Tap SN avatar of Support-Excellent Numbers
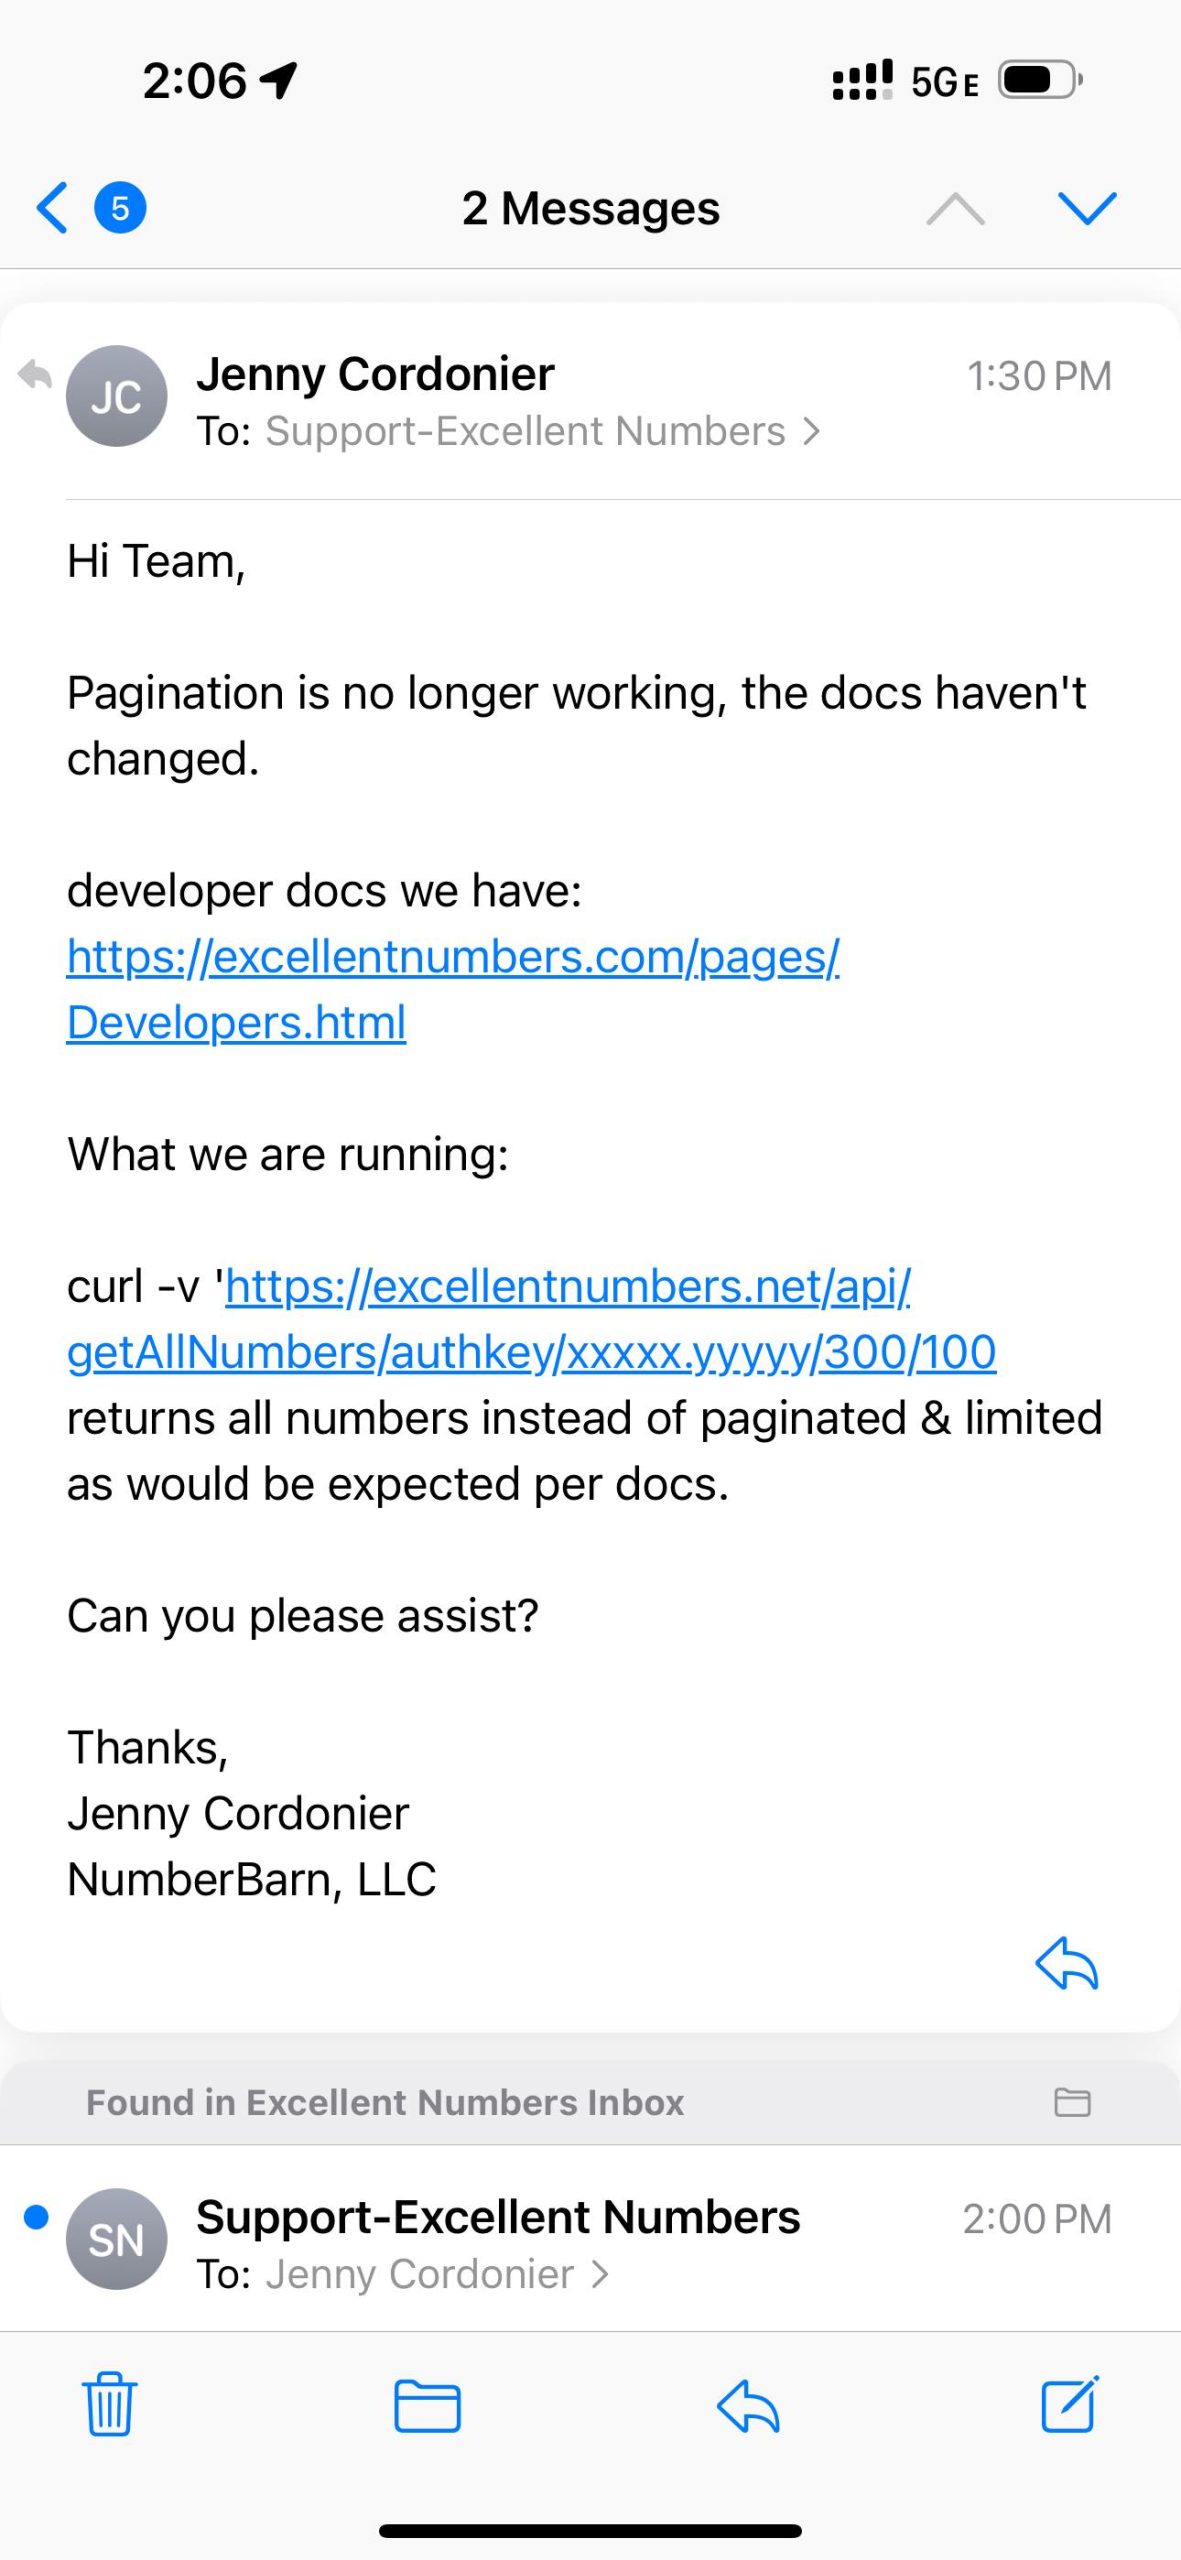Image resolution: width=1181 pixels, height=2560 pixels. (x=116, y=2240)
